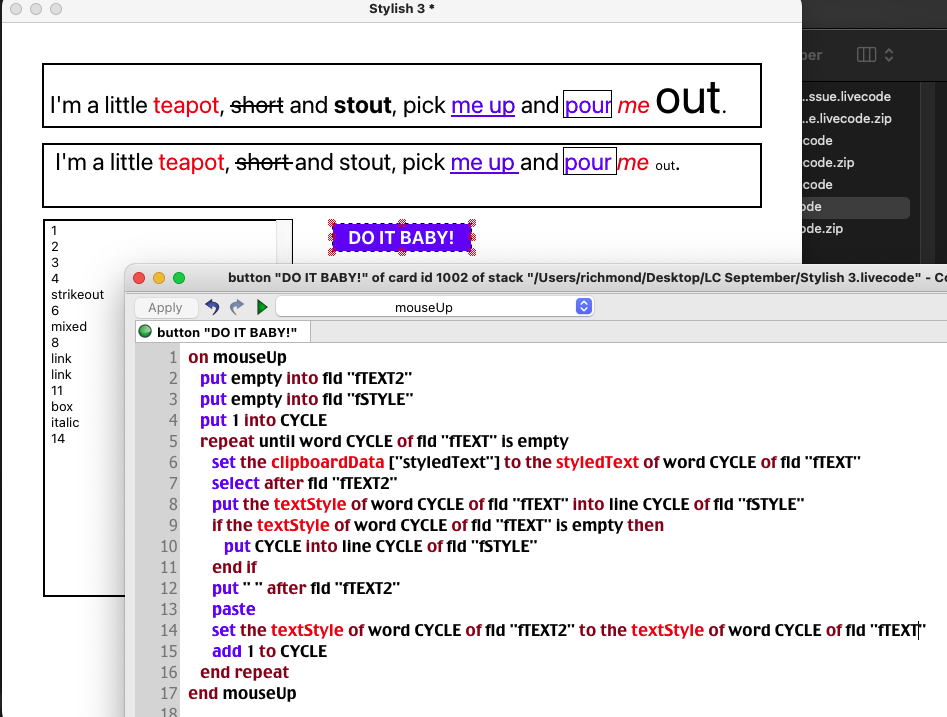Click the "strikeout" line in style list

point(77,294)
